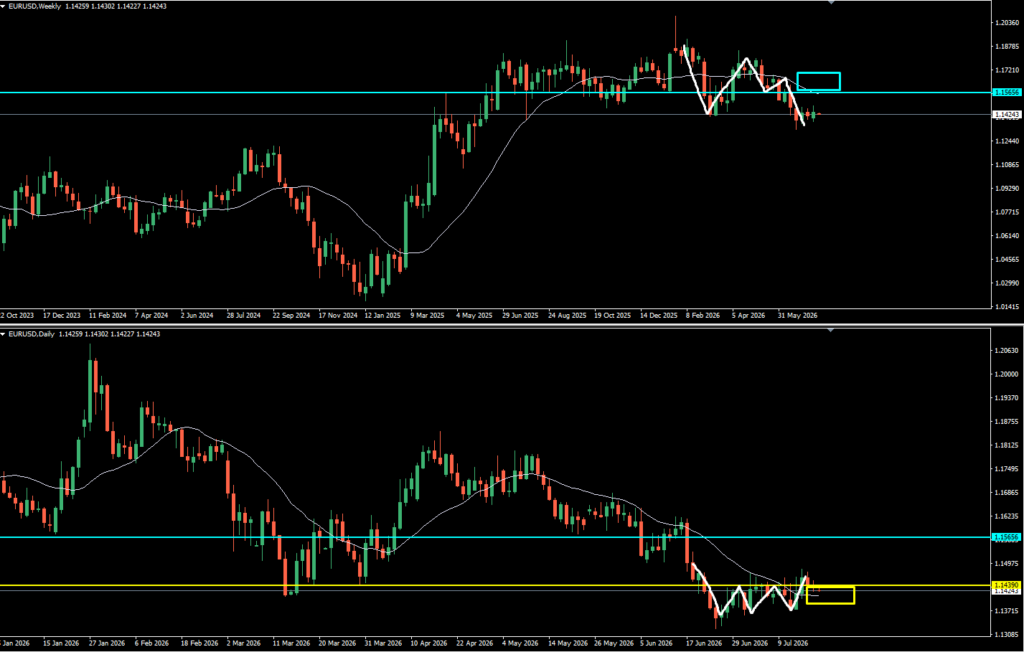1024x652 pixels.
Task: Click the 6 Feb 2026 date label
Action: [152, 643]
